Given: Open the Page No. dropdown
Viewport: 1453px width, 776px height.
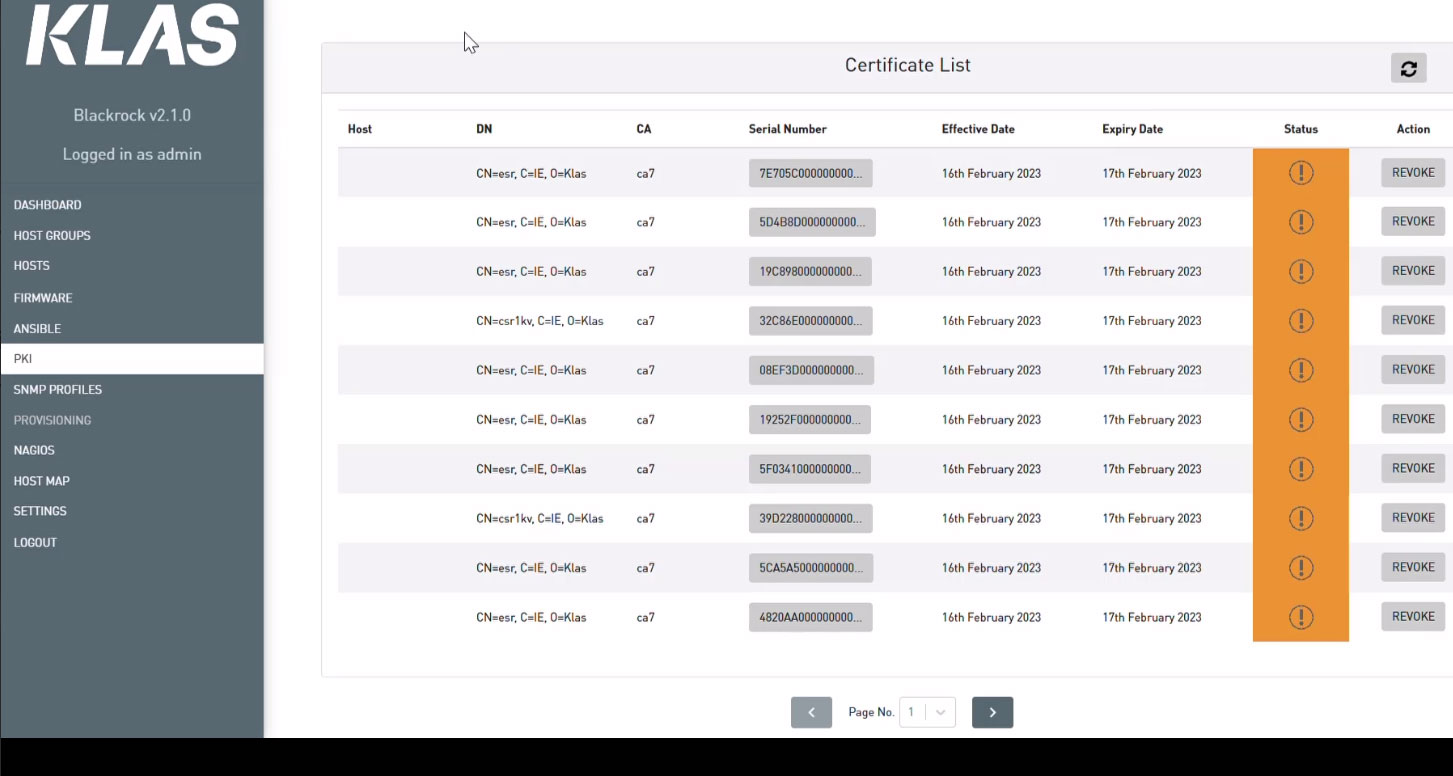Looking at the screenshot, I should [x=927, y=712].
